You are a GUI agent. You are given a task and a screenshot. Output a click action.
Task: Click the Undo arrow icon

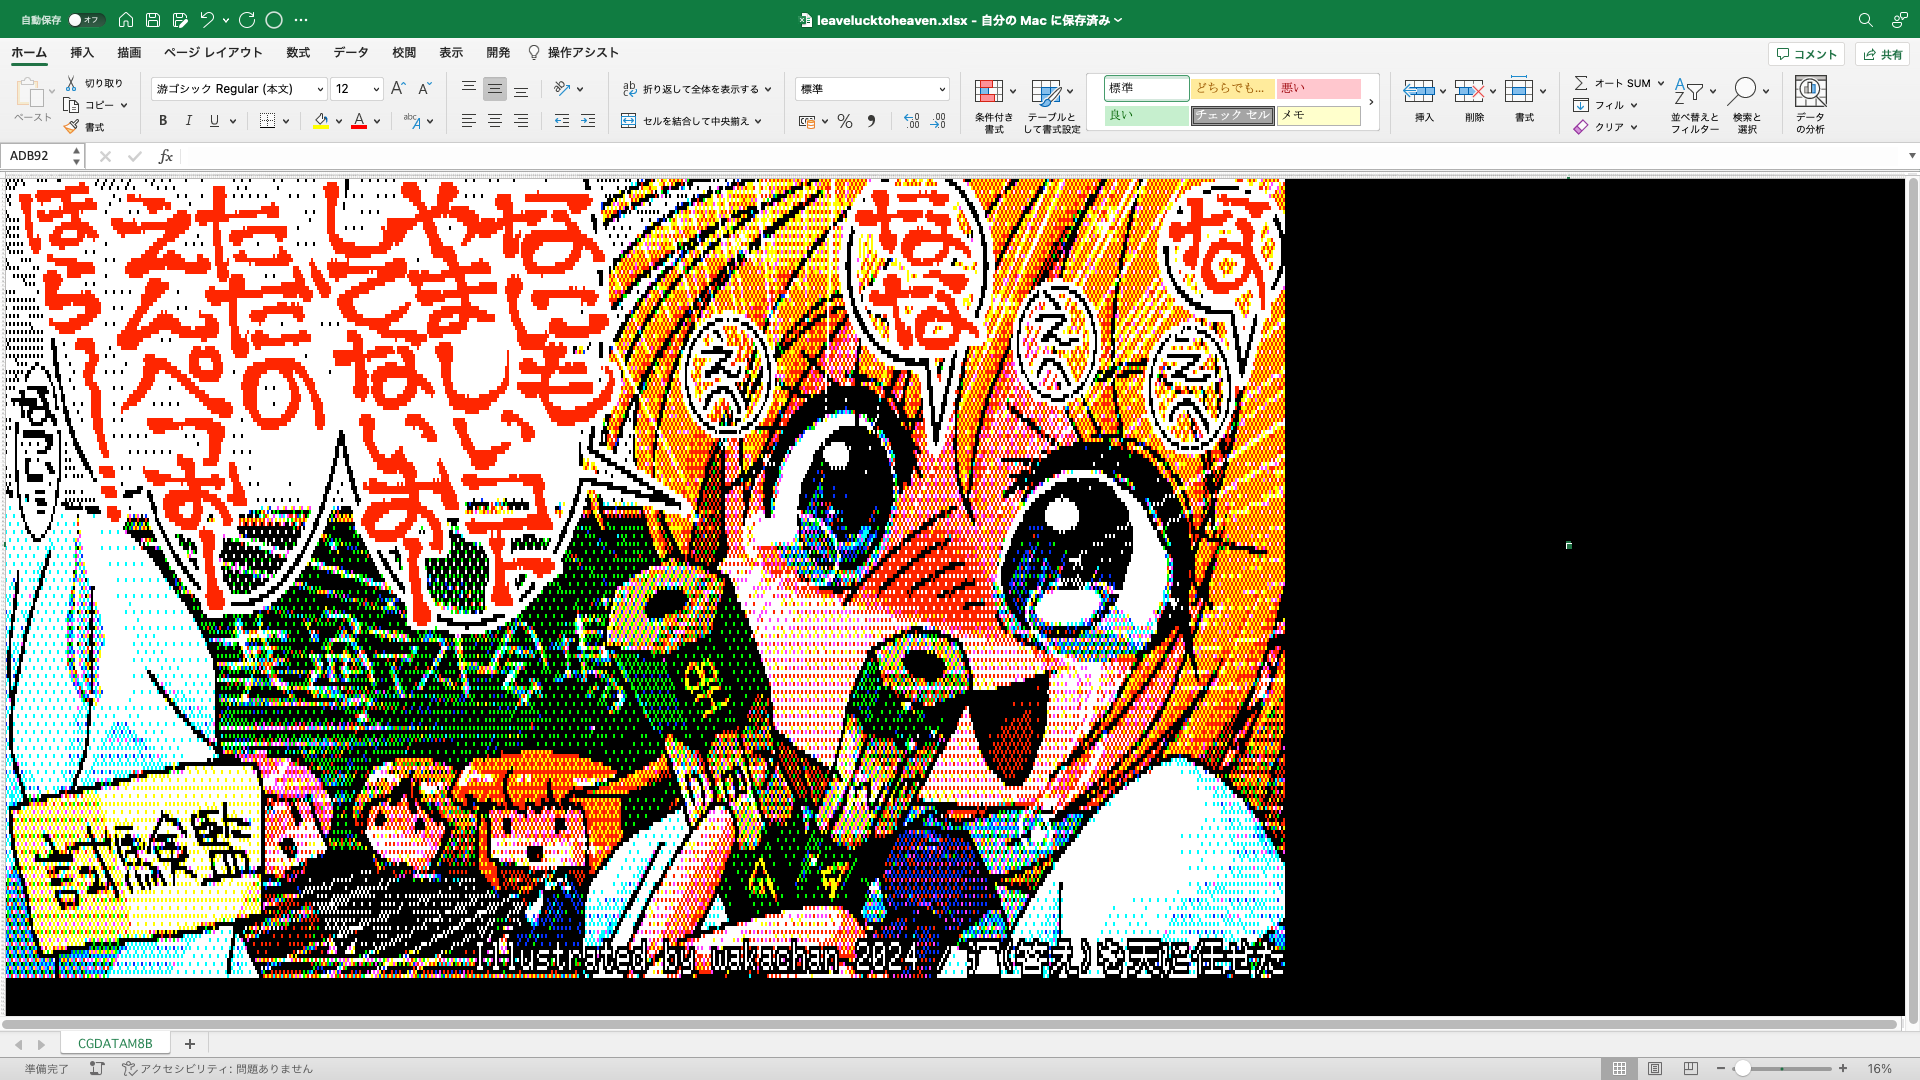(207, 19)
